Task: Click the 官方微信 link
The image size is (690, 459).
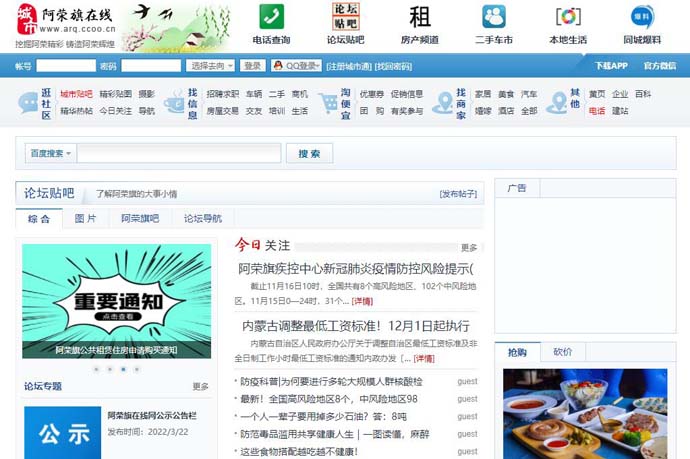Action: coord(660,66)
